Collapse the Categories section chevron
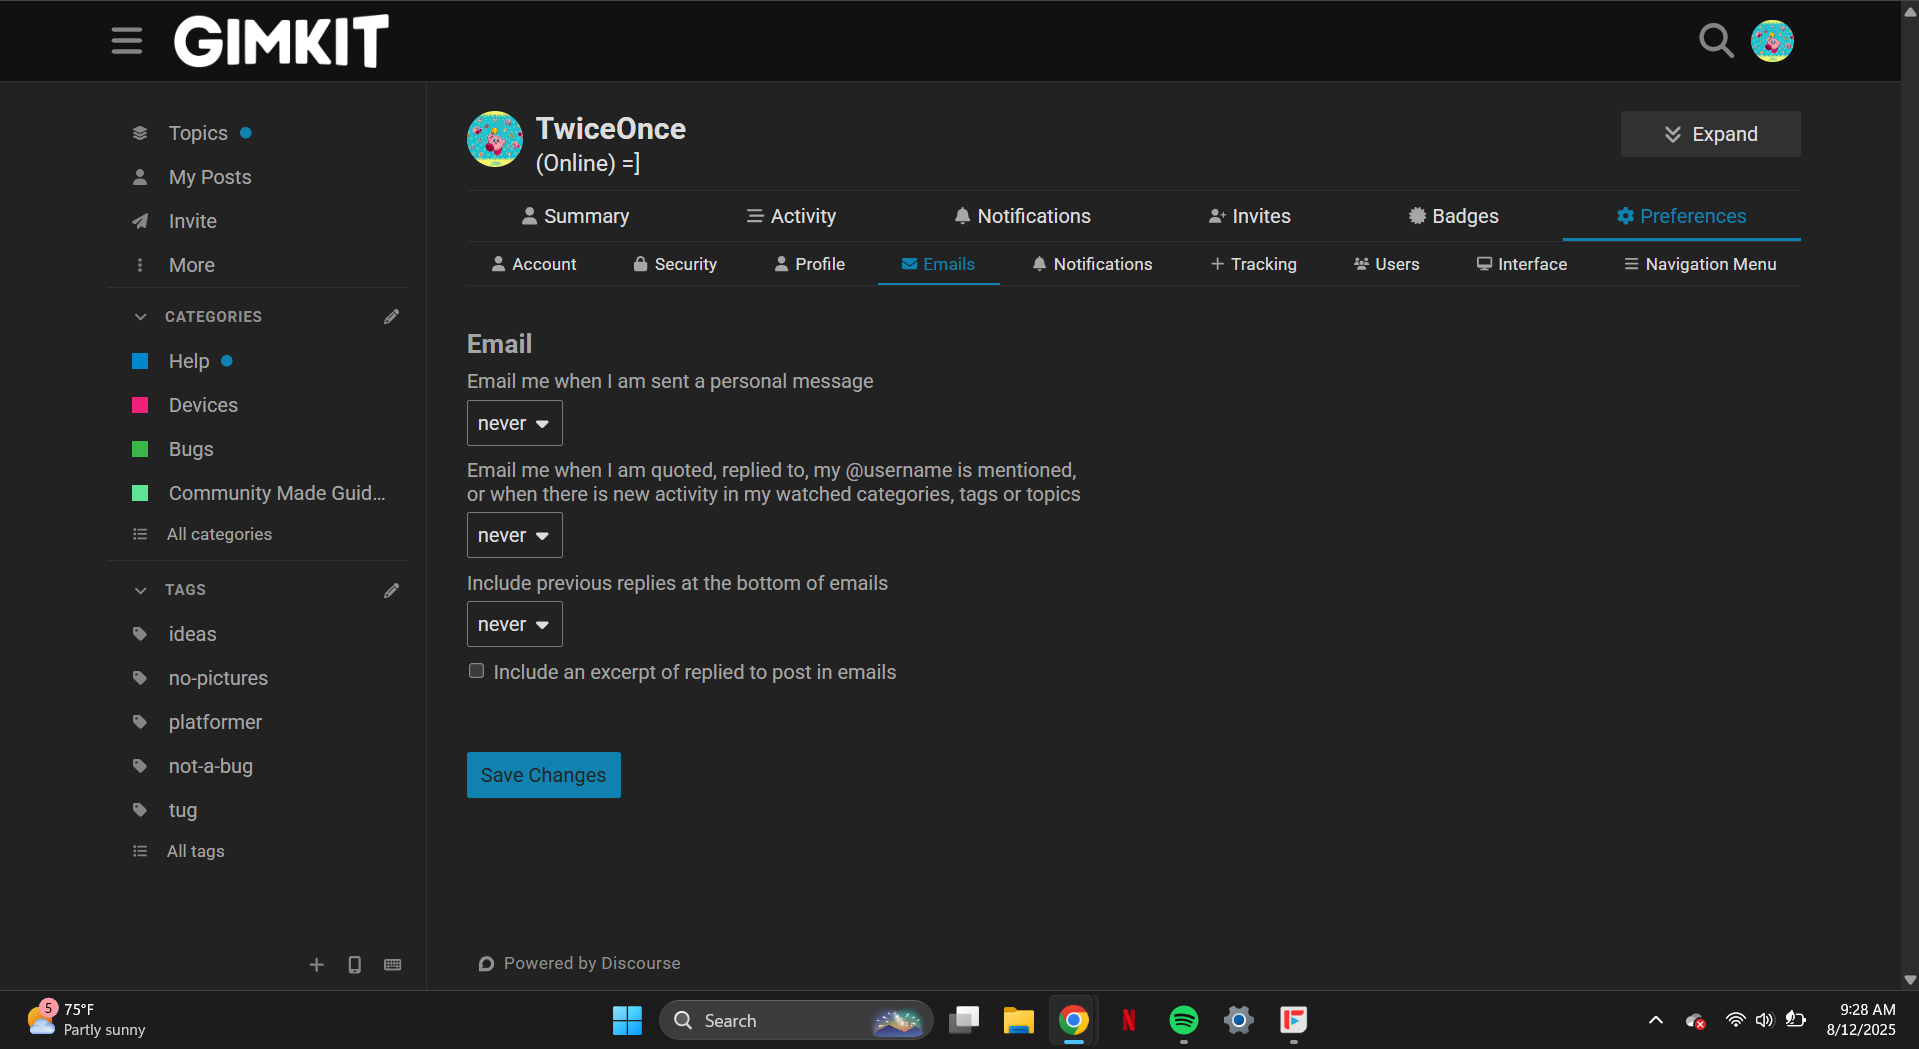1919x1049 pixels. pyautogui.click(x=140, y=317)
